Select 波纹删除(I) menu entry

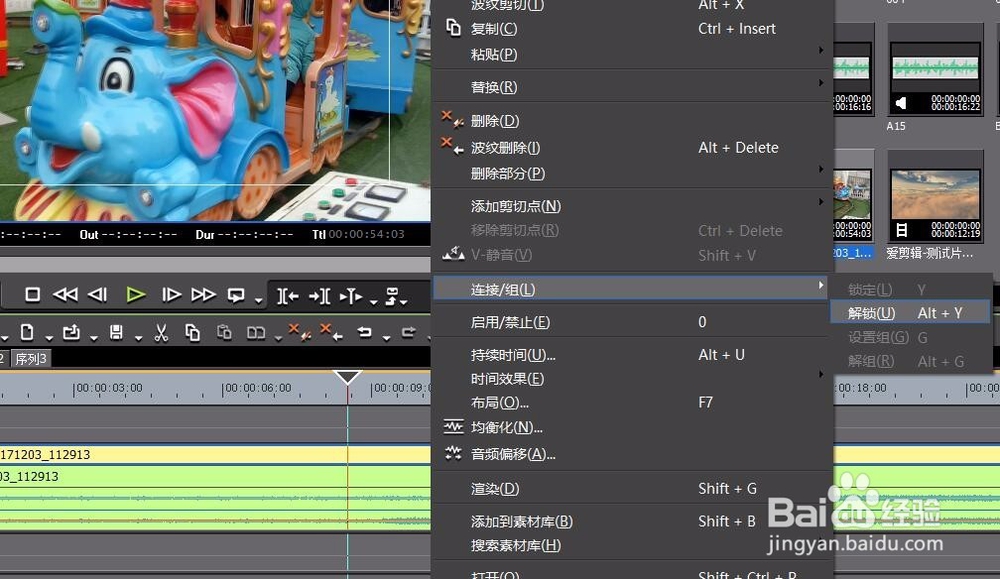(x=632, y=147)
